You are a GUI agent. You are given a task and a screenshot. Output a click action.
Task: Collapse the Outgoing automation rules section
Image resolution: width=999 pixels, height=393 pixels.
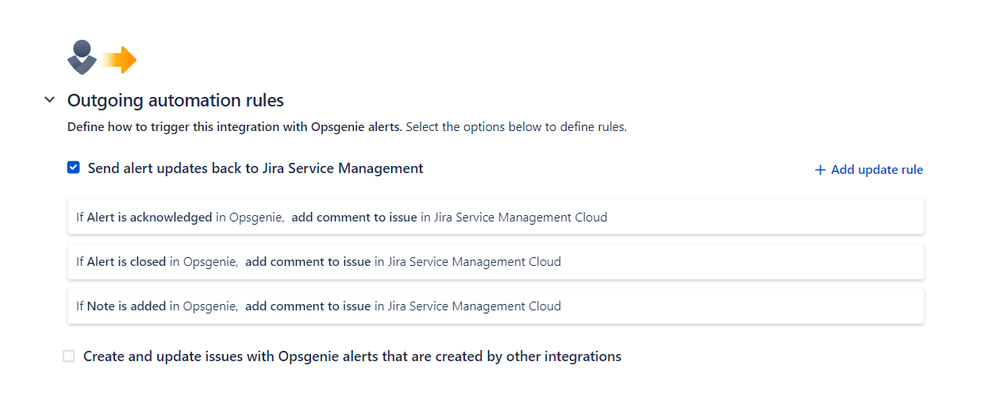(x=50, y=100)
